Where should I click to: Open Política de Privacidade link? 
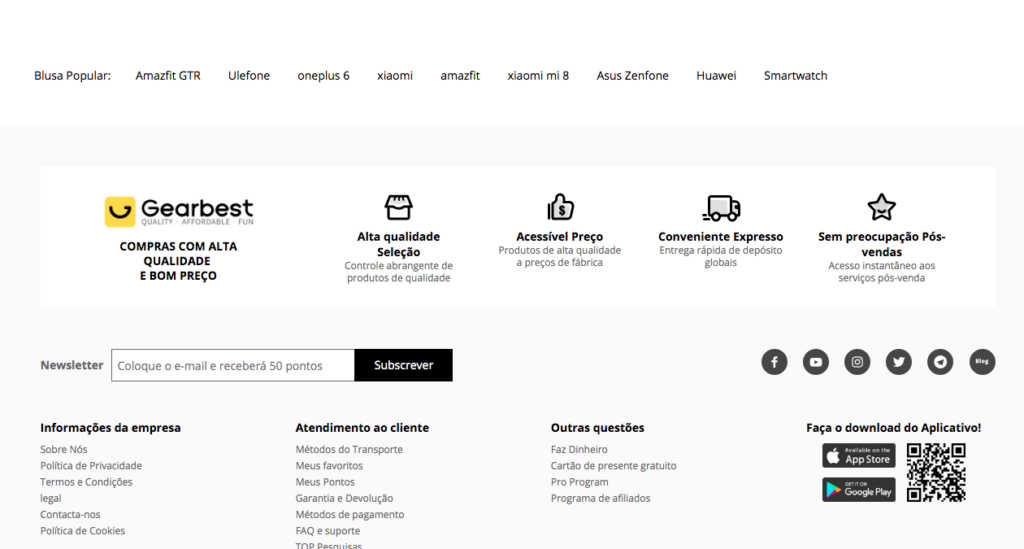[91, 465]
